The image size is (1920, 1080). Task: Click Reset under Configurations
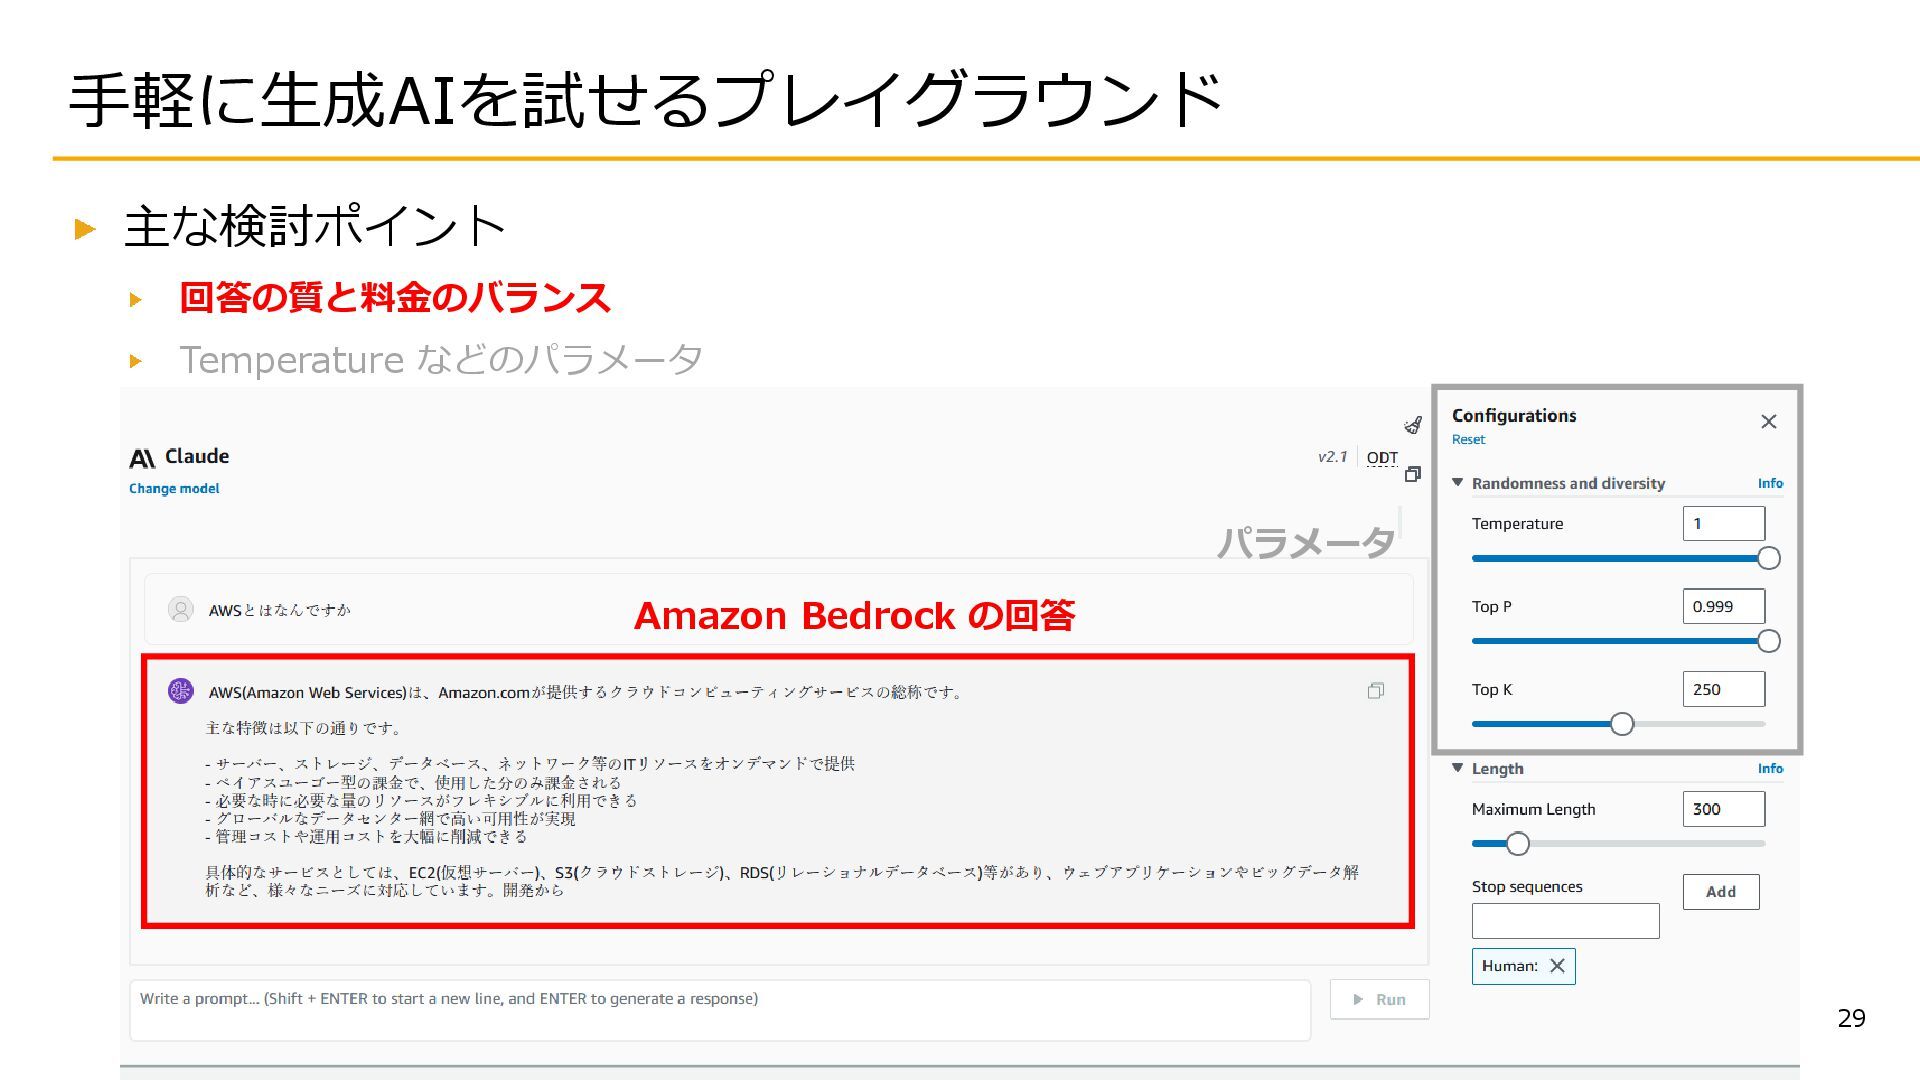click(x=1468, y=440)
